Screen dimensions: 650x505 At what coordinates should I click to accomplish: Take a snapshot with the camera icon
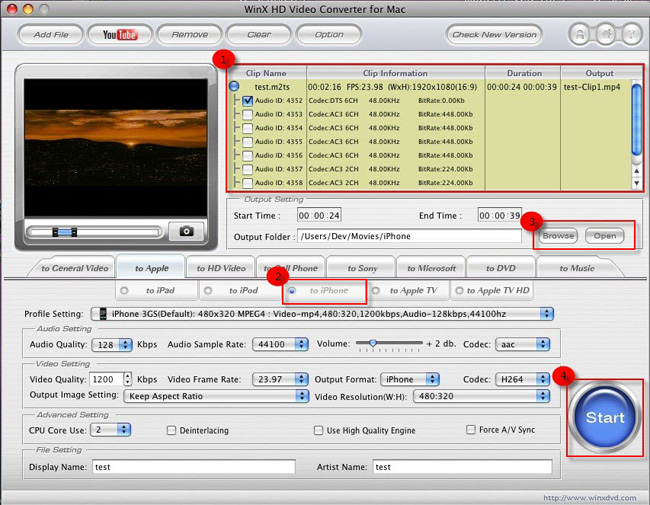[x=187, y=231]
